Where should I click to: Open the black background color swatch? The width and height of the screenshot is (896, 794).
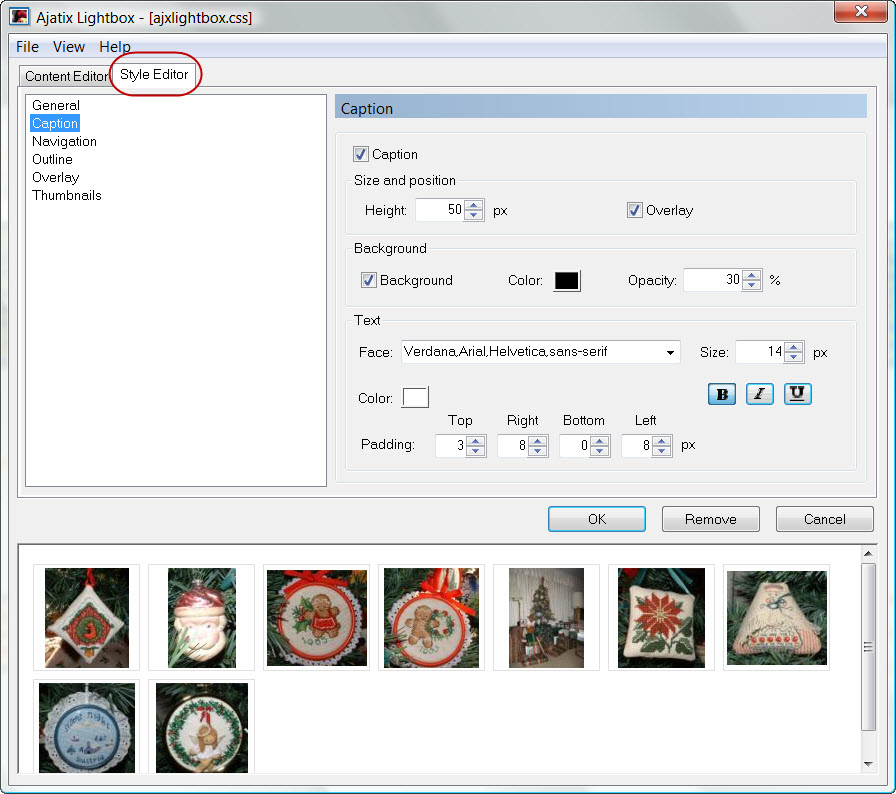point(567,280)
